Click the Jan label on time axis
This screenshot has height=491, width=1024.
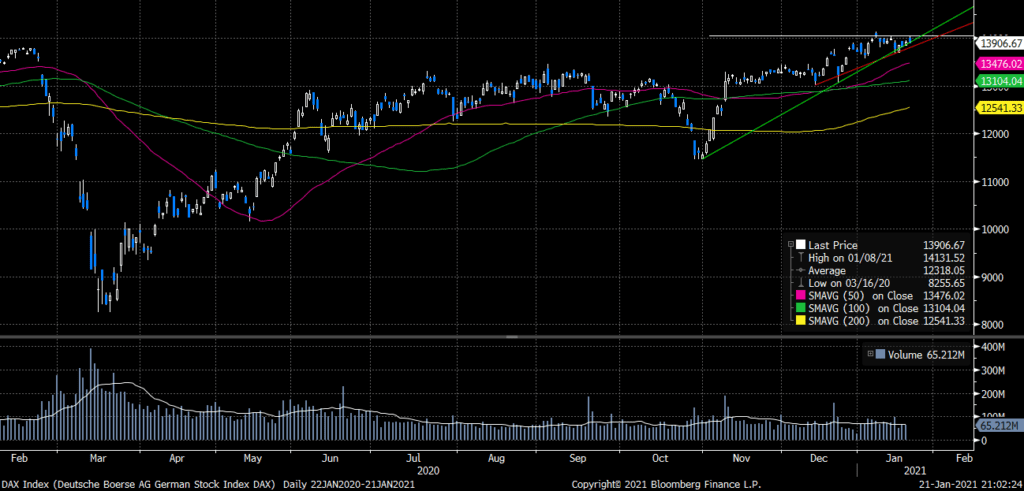[x=895, y=458]
